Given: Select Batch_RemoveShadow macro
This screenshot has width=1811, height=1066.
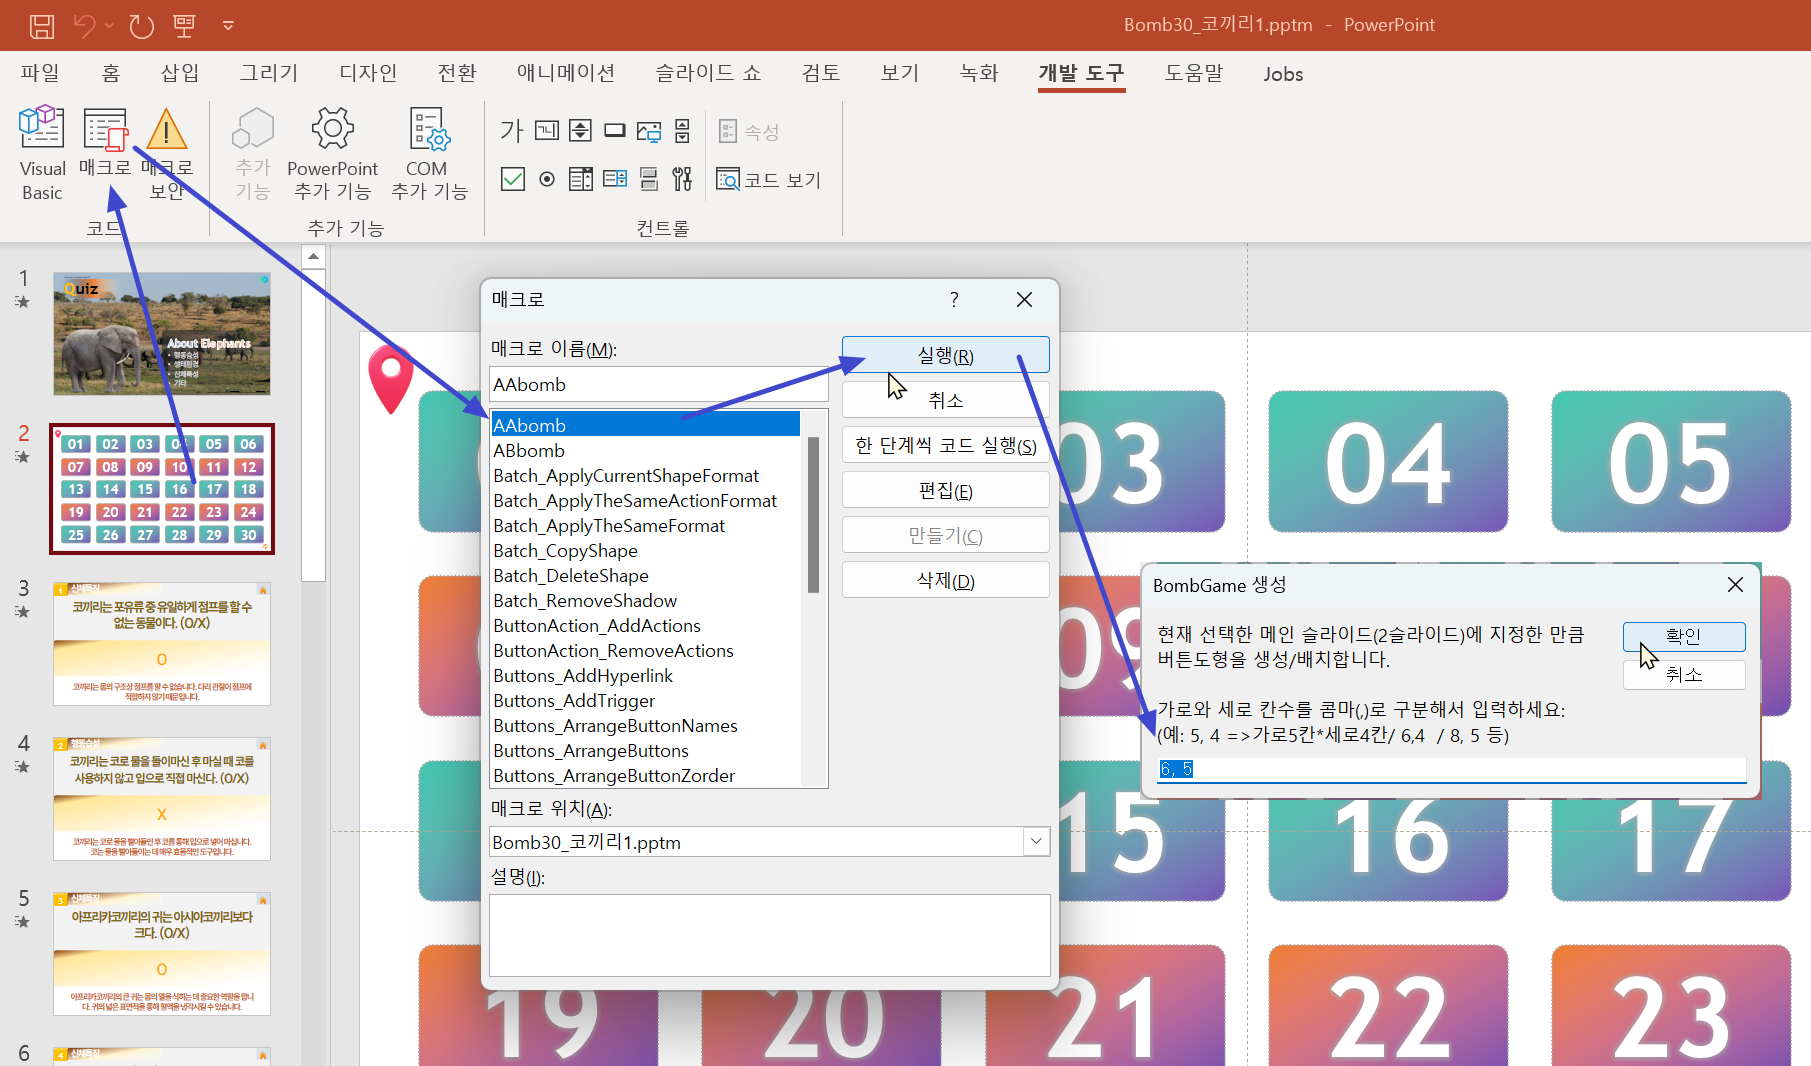Looking at the screenshot, I should [646, 600].
